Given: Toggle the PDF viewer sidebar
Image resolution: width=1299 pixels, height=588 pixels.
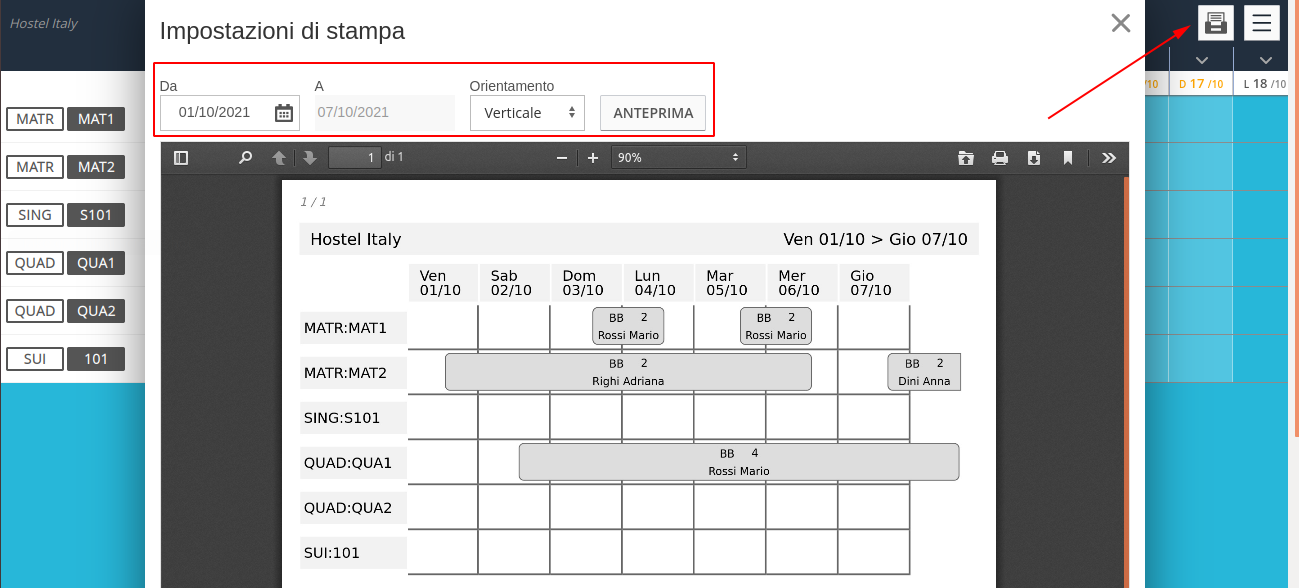Looking at the screenshot, I should pos(181,158).
